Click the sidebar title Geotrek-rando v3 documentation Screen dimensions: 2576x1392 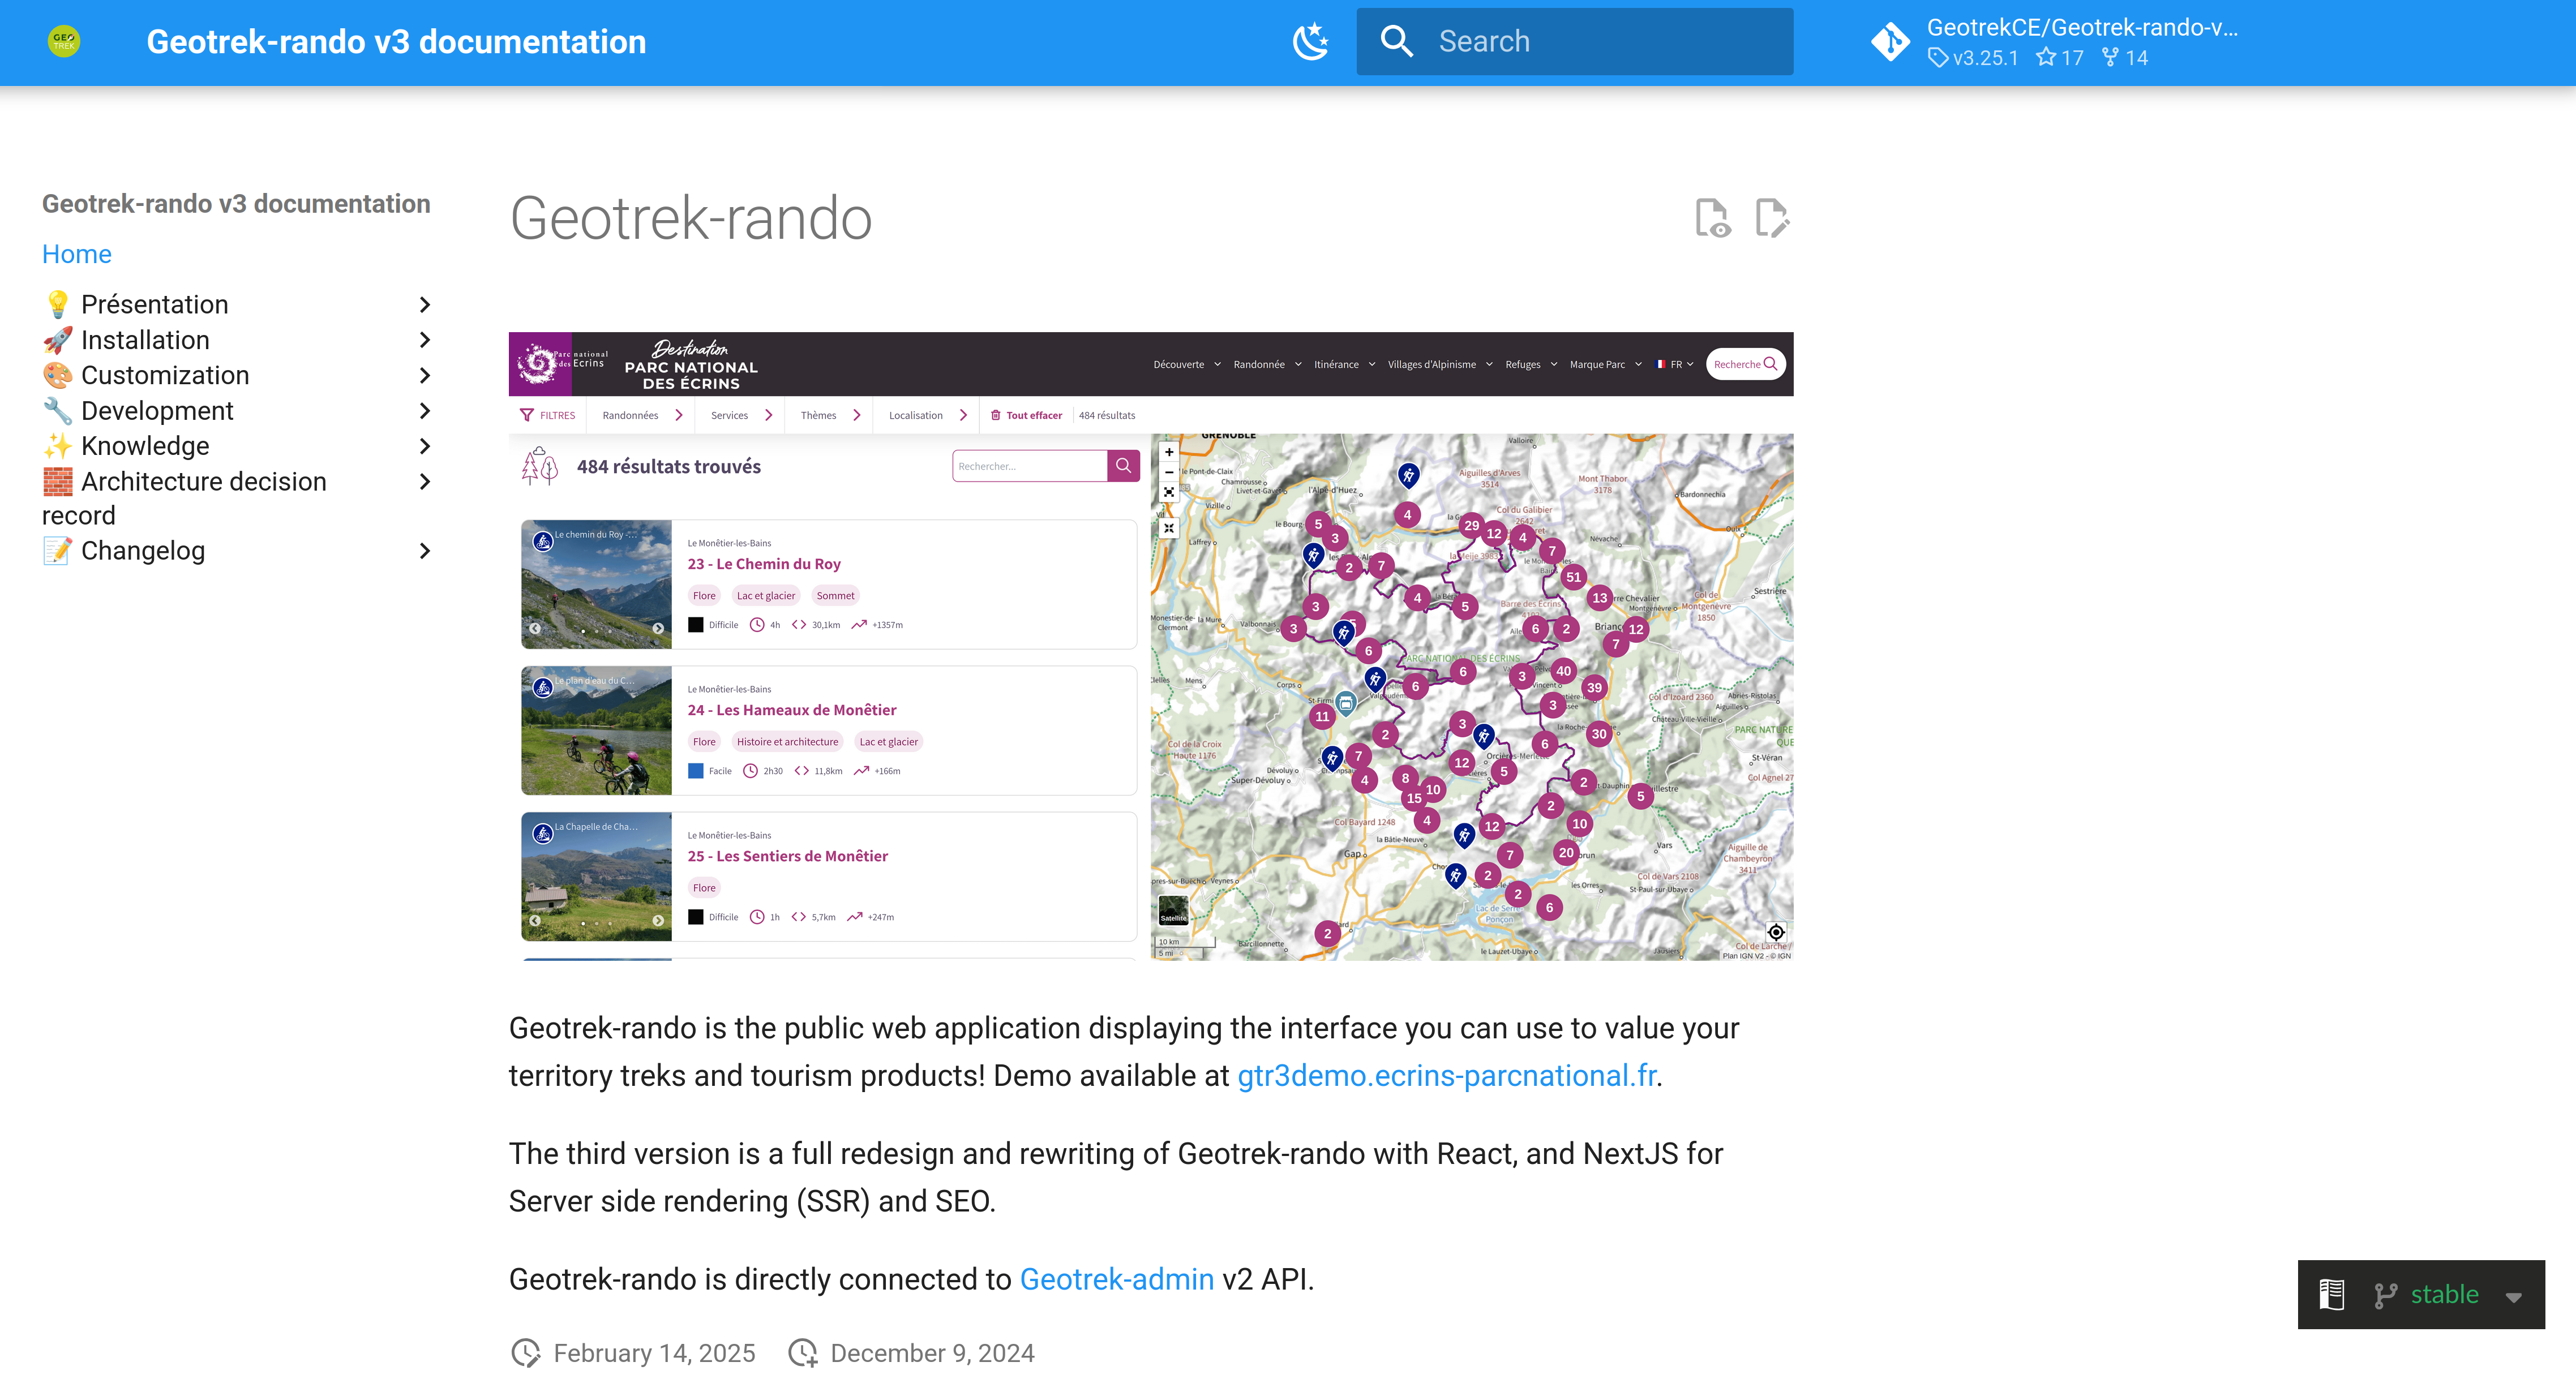click(x=236, y=204)
